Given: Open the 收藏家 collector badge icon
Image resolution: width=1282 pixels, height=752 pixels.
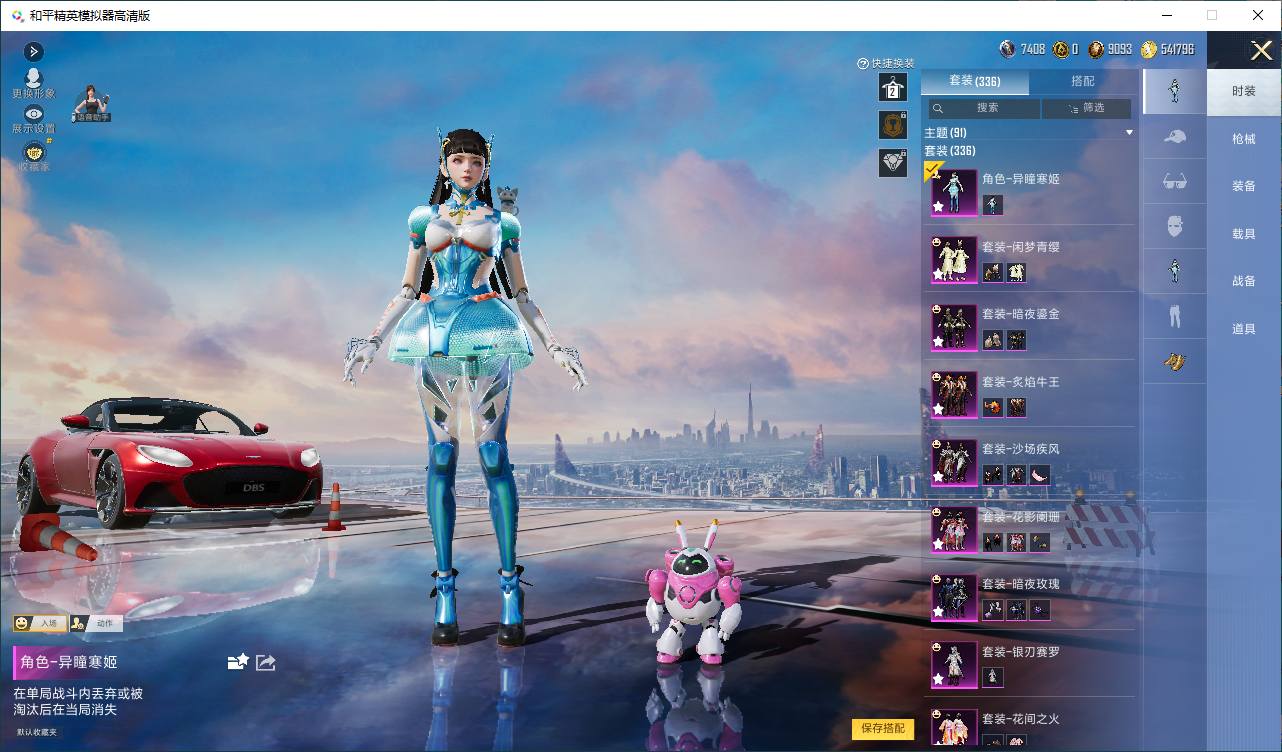Looking at the screenshot, I should (x=34, y=152).
